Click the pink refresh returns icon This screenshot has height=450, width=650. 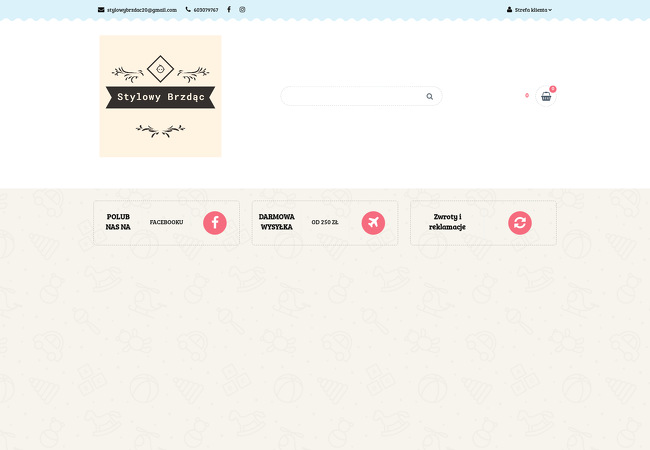[520, 223]
